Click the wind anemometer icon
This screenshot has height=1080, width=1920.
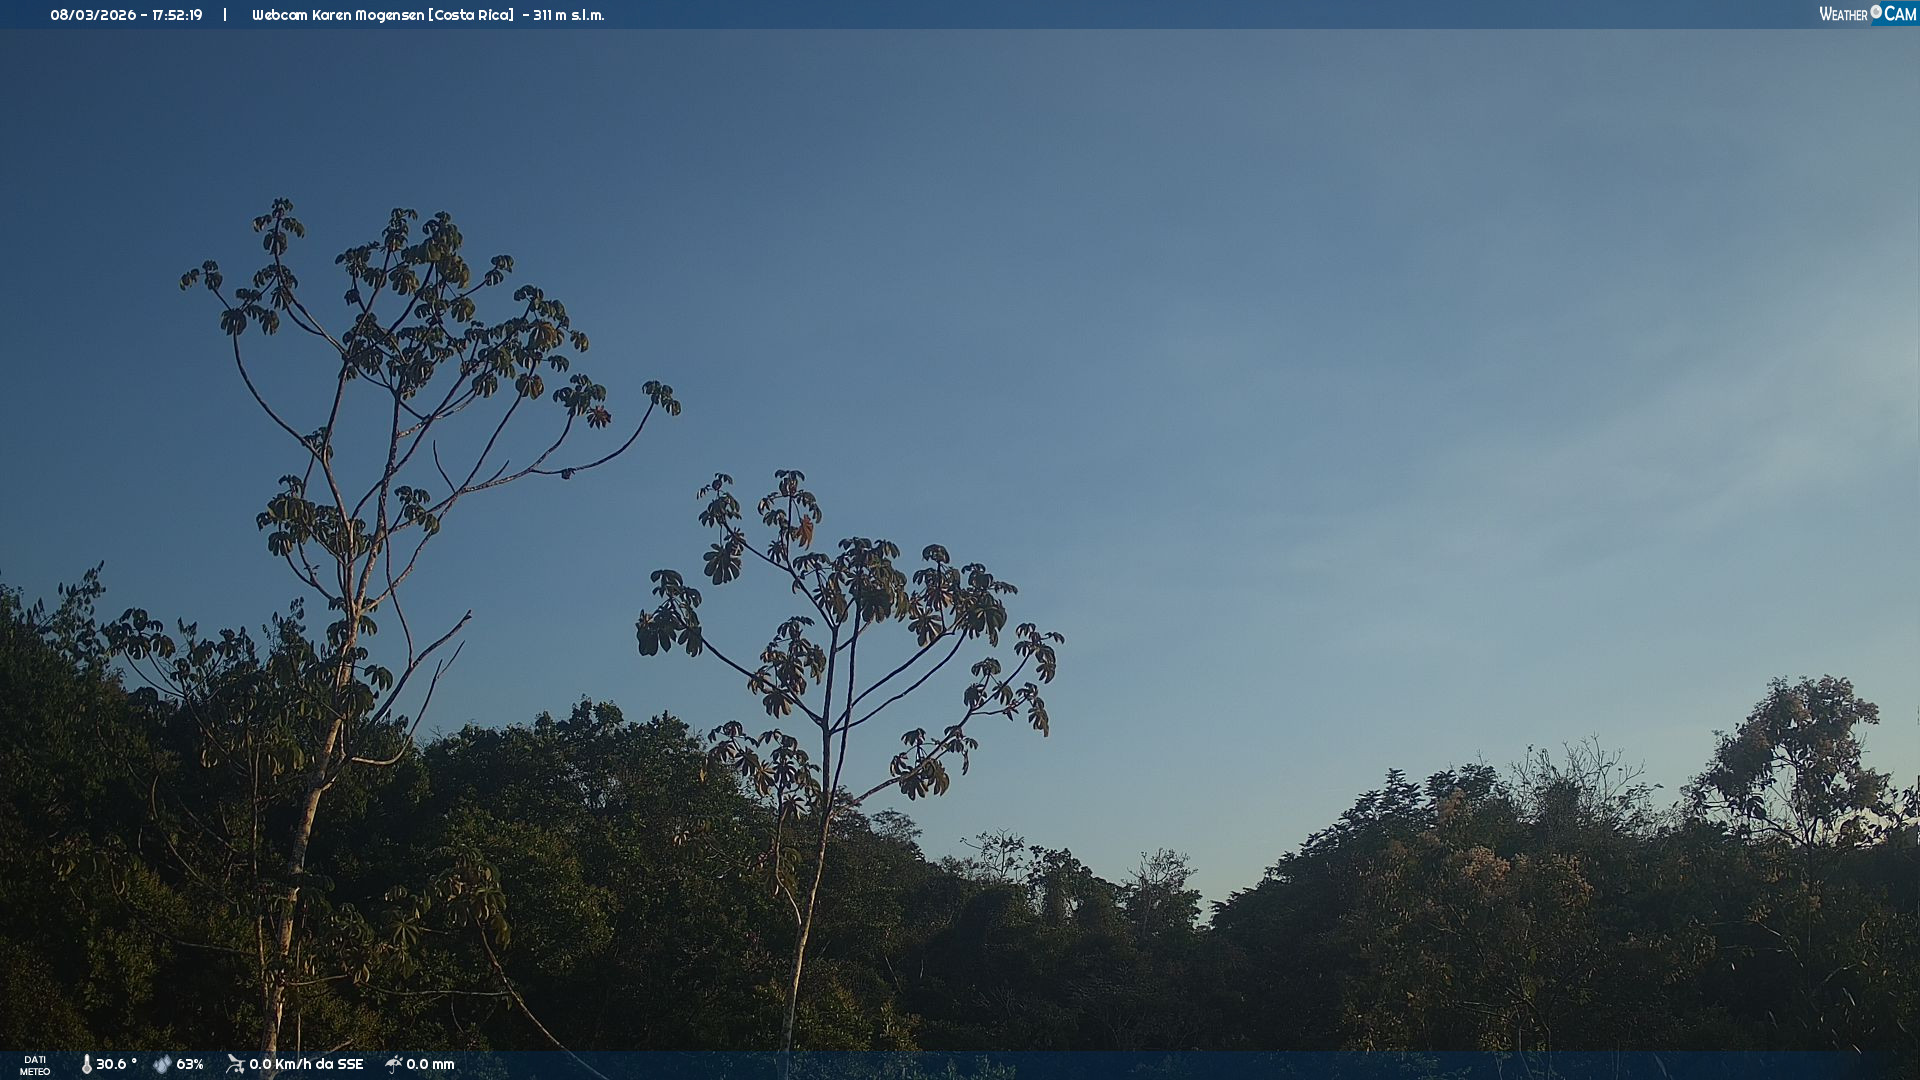pyautogui.click(x=235, y=1064)
